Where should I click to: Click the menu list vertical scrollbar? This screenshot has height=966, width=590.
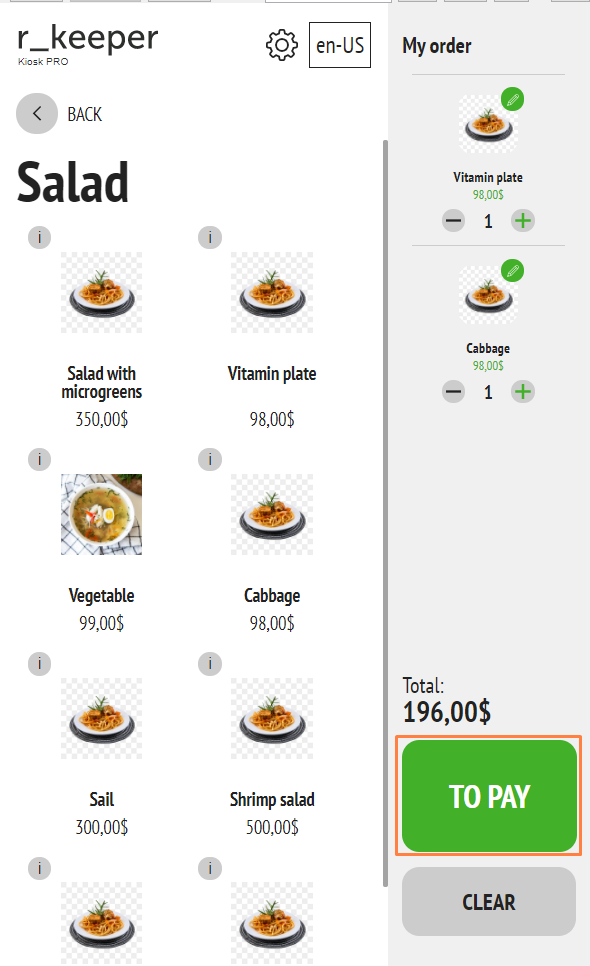(386, 513)
